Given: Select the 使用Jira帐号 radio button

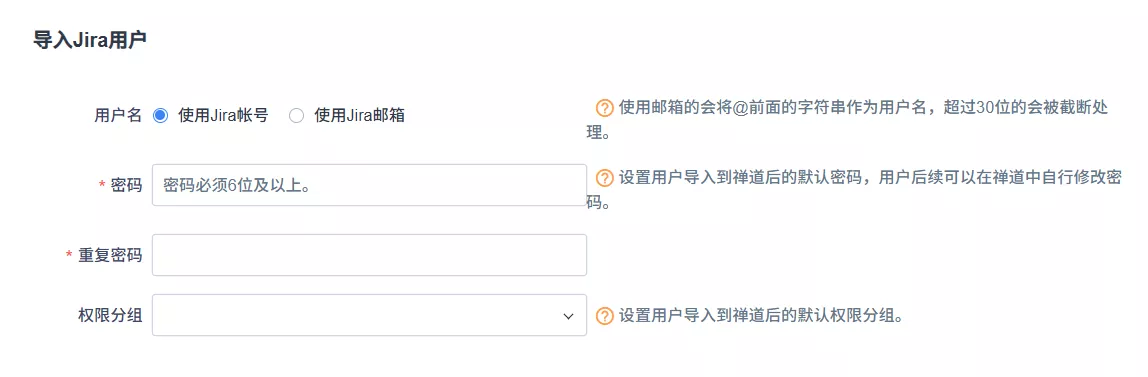Looking at the screenshot, I should coord(160,115).
